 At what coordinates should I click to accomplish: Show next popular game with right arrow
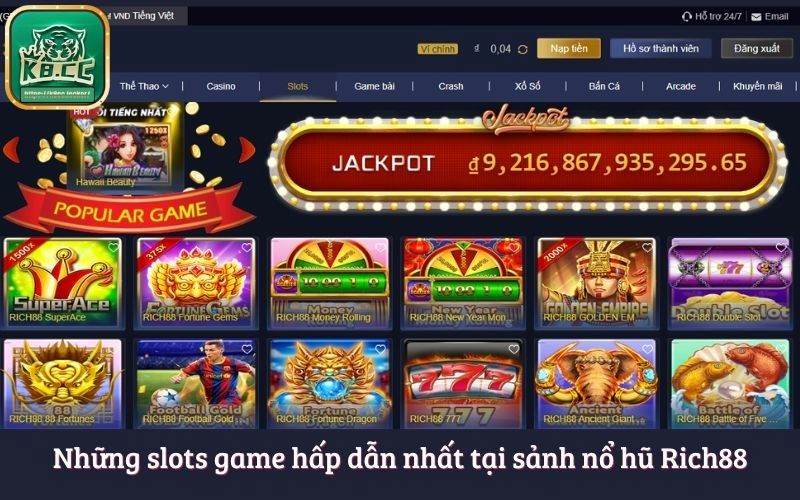pos(247,151)
